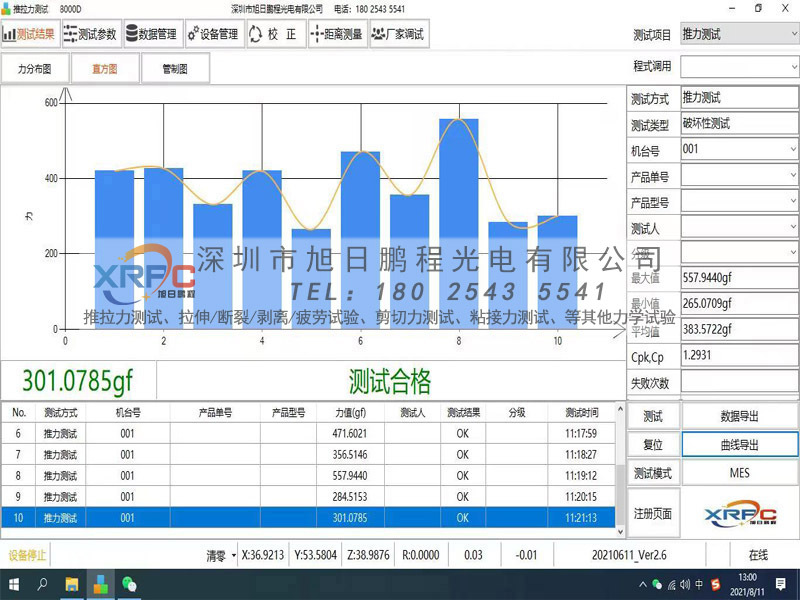
Task: Click the 中 input language indicator
Action: tap(699, 585)
